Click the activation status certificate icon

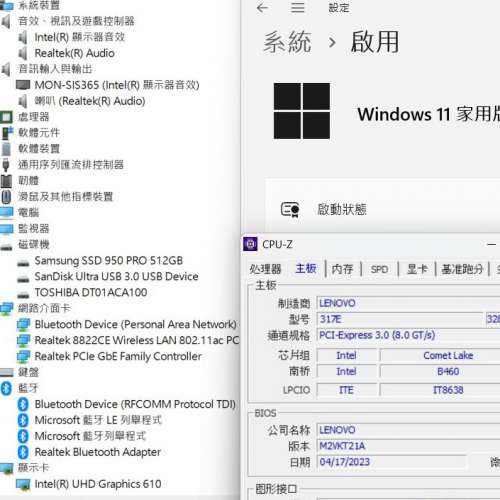[290, 210]
